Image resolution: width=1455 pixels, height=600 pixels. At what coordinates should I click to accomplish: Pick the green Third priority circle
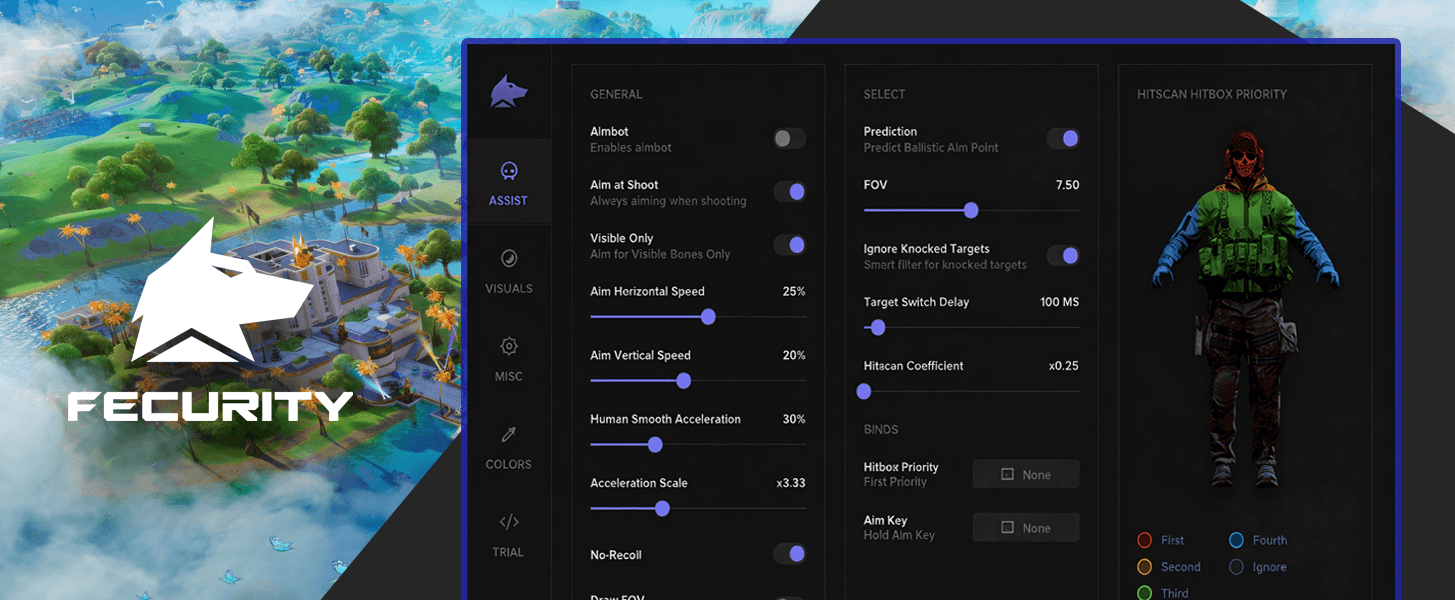click(x=1145, y=593)
